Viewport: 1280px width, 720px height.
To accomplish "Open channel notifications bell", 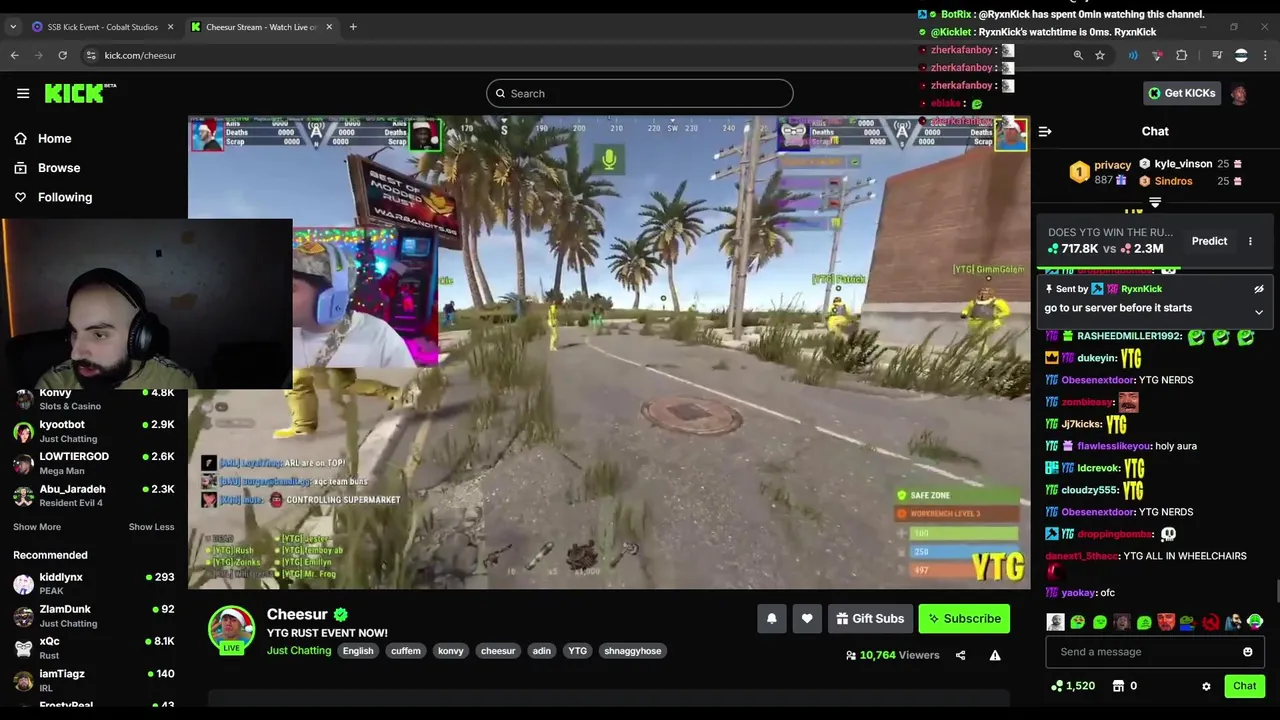I will (x=772, y=619).
